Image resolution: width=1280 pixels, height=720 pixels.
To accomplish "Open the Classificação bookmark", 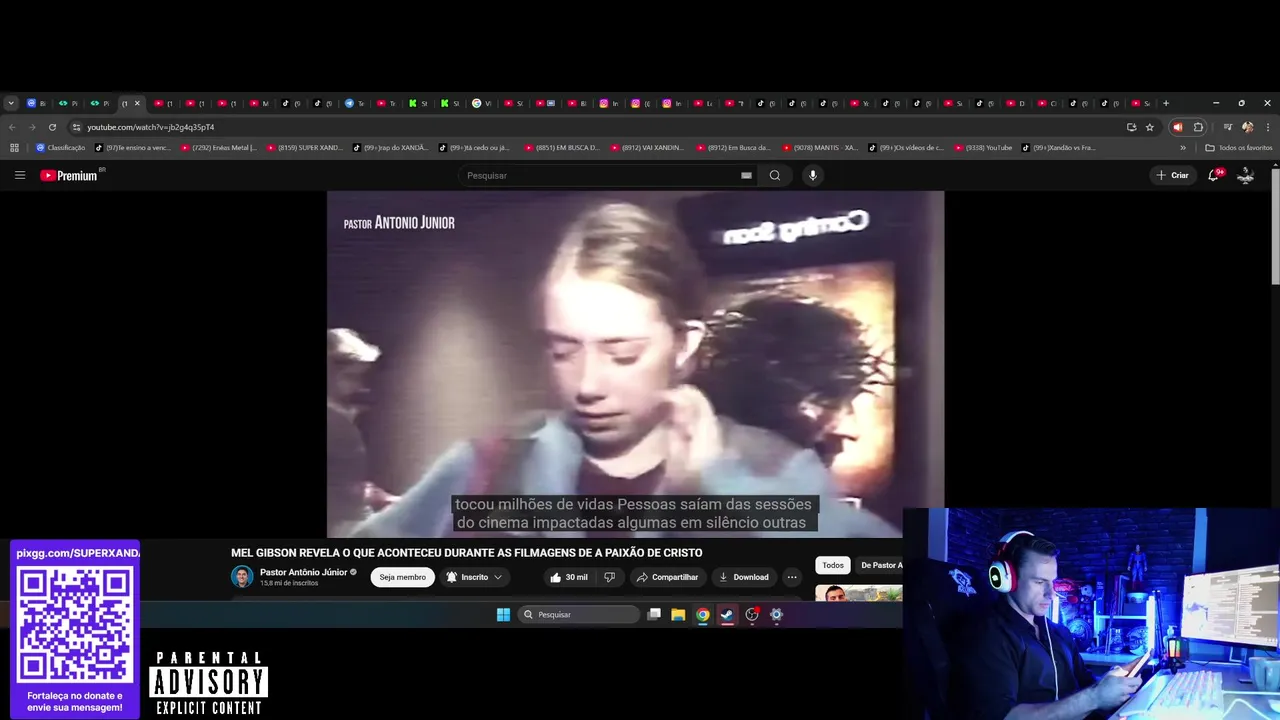I will tap(60, 147).
